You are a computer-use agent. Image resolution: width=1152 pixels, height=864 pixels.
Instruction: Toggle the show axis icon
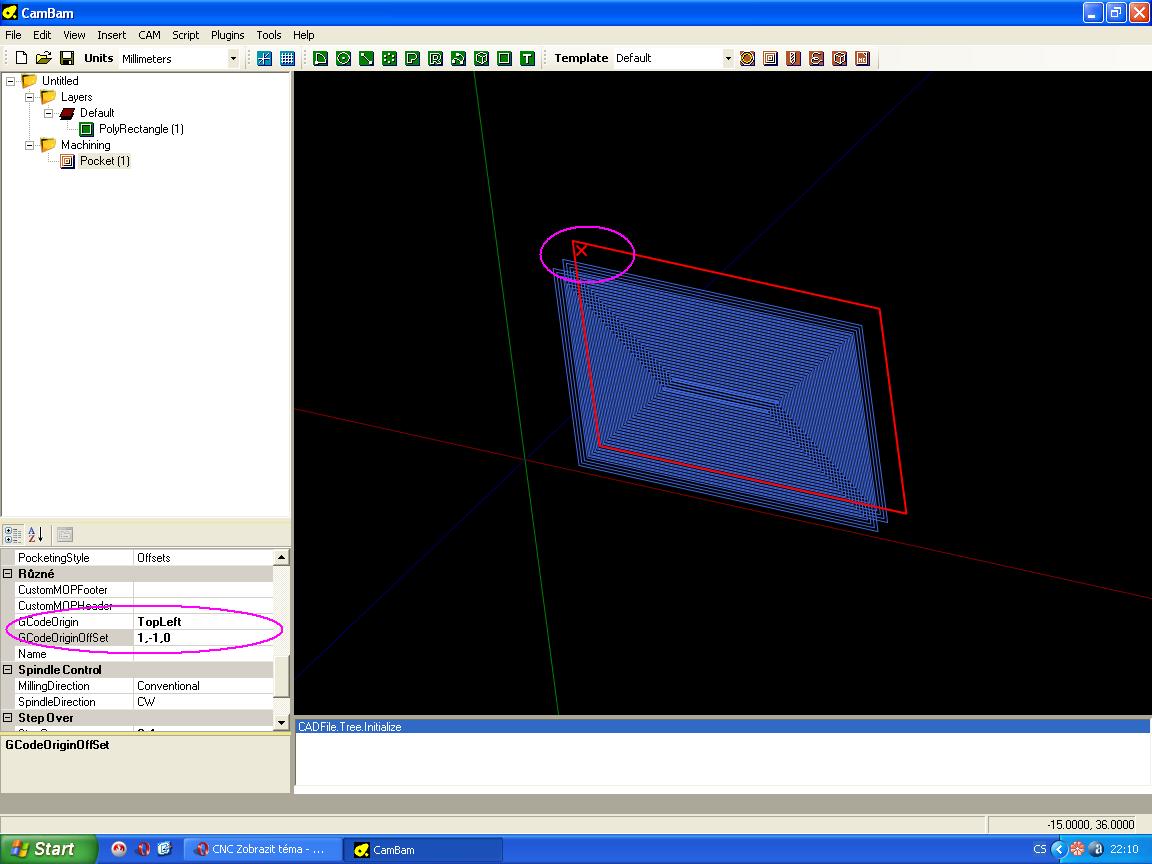click(x=264, y=58)
